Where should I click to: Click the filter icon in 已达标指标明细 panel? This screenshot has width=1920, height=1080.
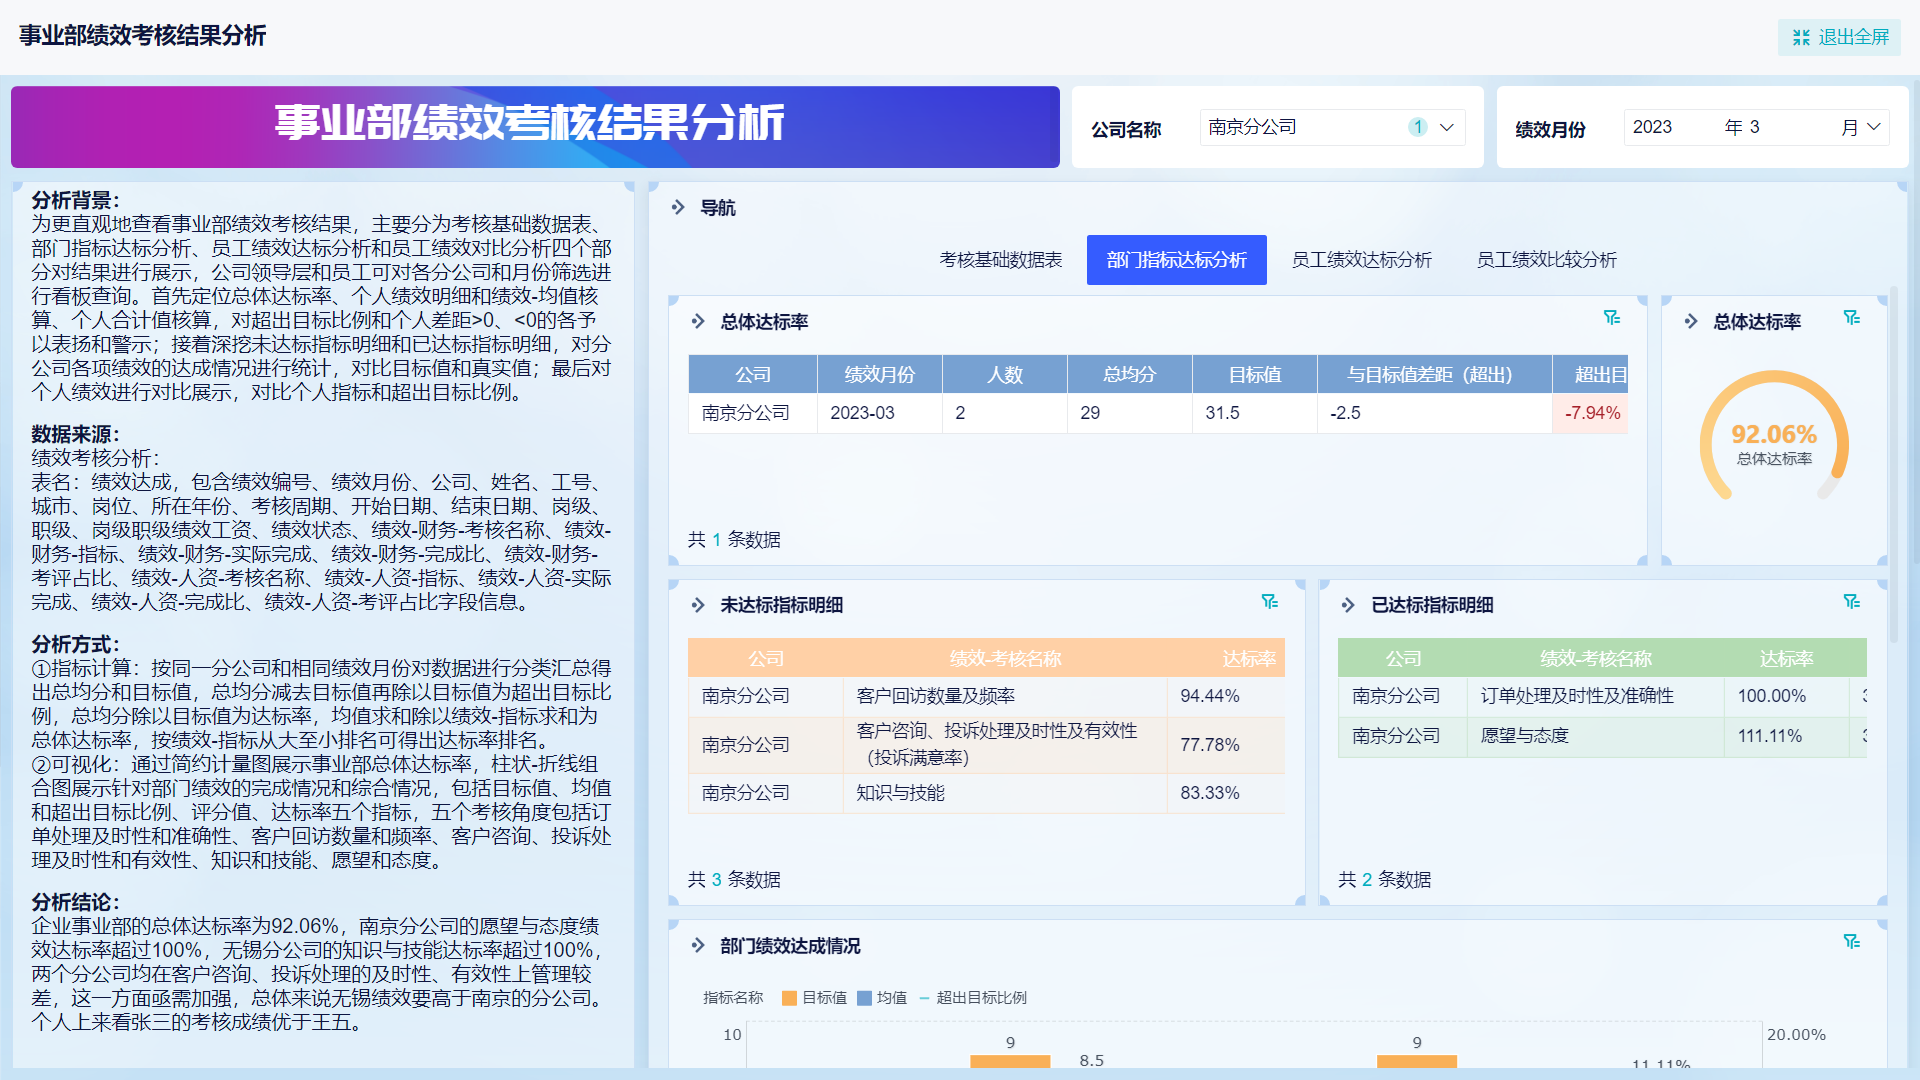point(1851,602)
